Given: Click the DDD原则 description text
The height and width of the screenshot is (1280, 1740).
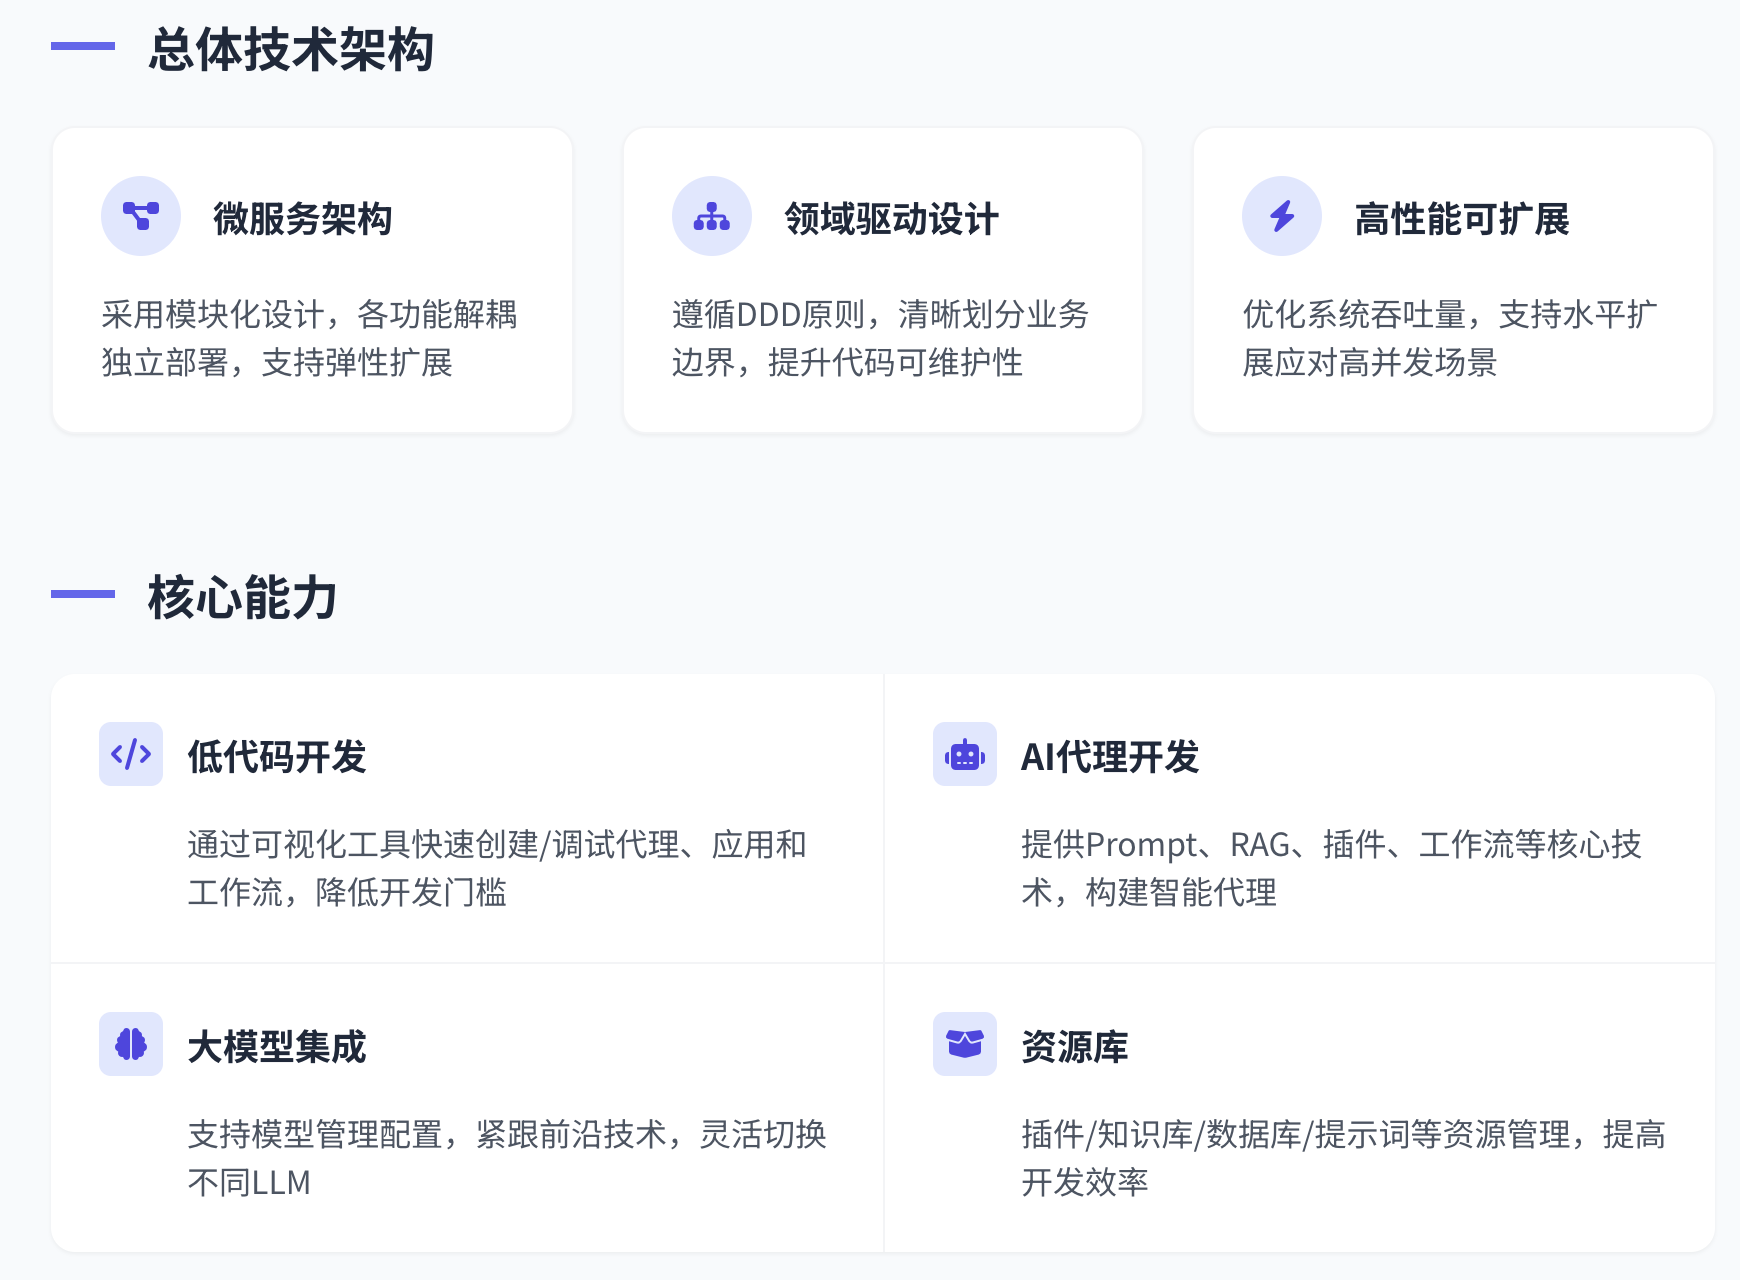Looking at the screenshot, I should click(880, 338).
